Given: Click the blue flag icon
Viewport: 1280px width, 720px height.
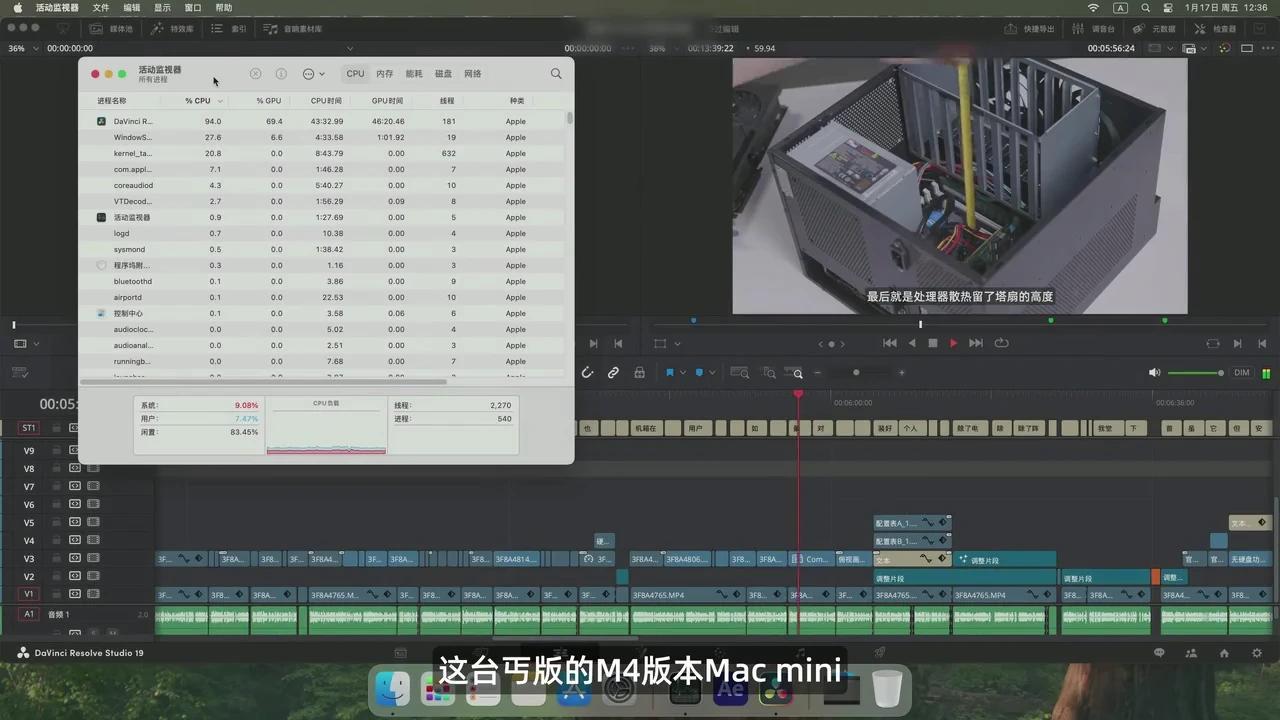Looking at the screenshot, I should 669,373.
